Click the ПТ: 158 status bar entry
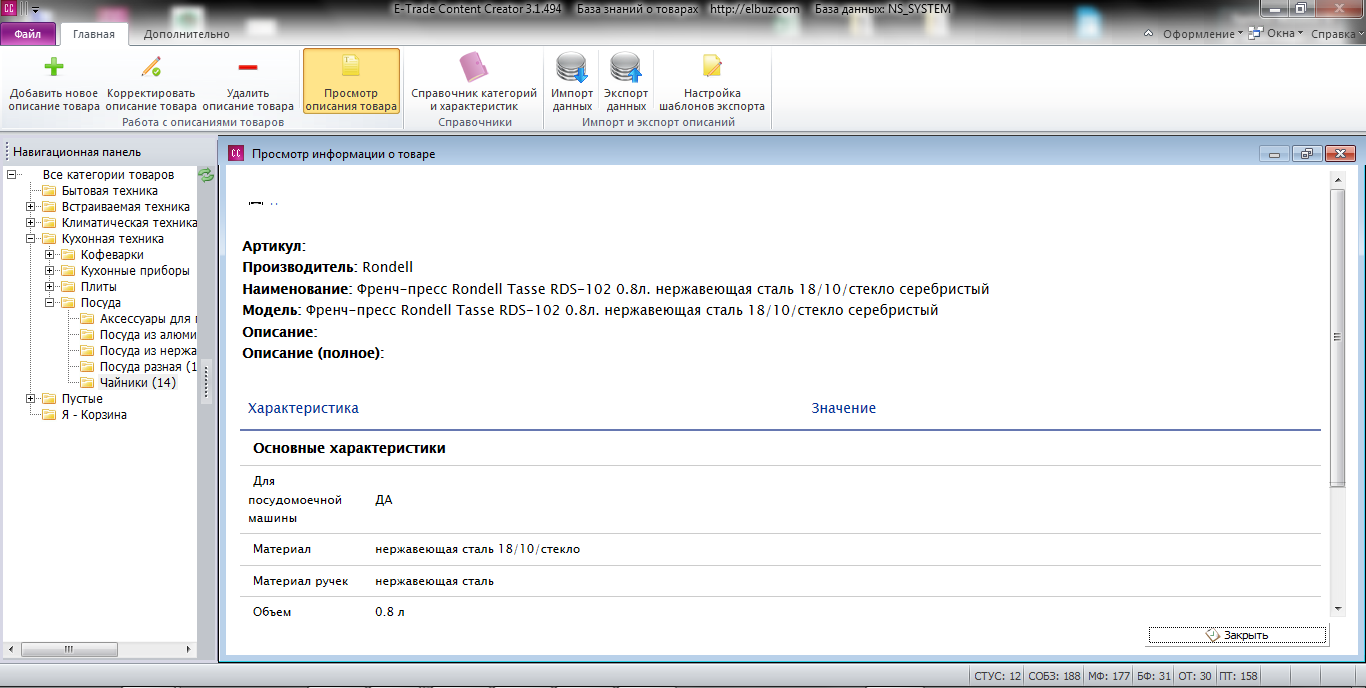This screenshot has height=688, width=1366. coord(1240,676)
